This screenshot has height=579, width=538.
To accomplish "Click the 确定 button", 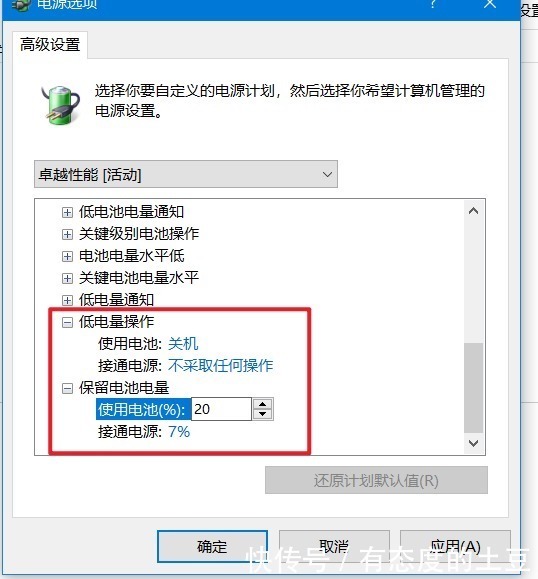I will click(212, 547).
